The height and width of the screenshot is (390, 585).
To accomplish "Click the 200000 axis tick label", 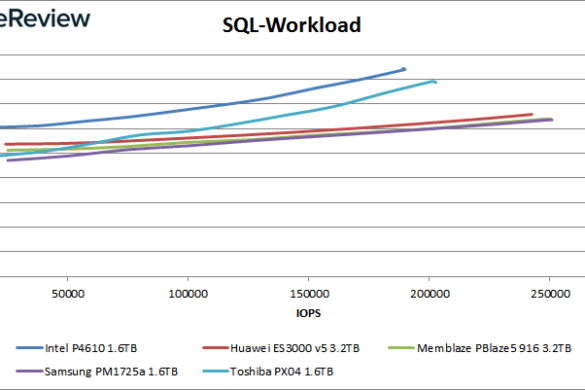I will pos(430,294).
